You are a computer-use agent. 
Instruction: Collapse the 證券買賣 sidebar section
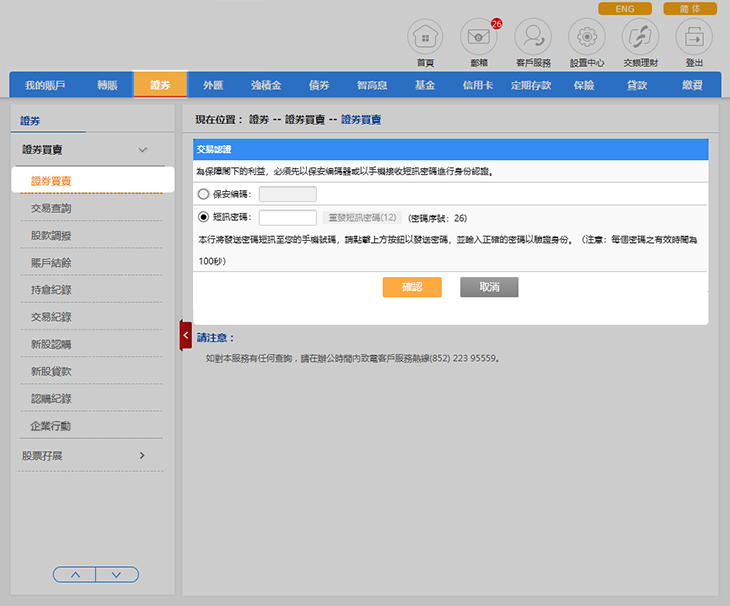[142, 150]
